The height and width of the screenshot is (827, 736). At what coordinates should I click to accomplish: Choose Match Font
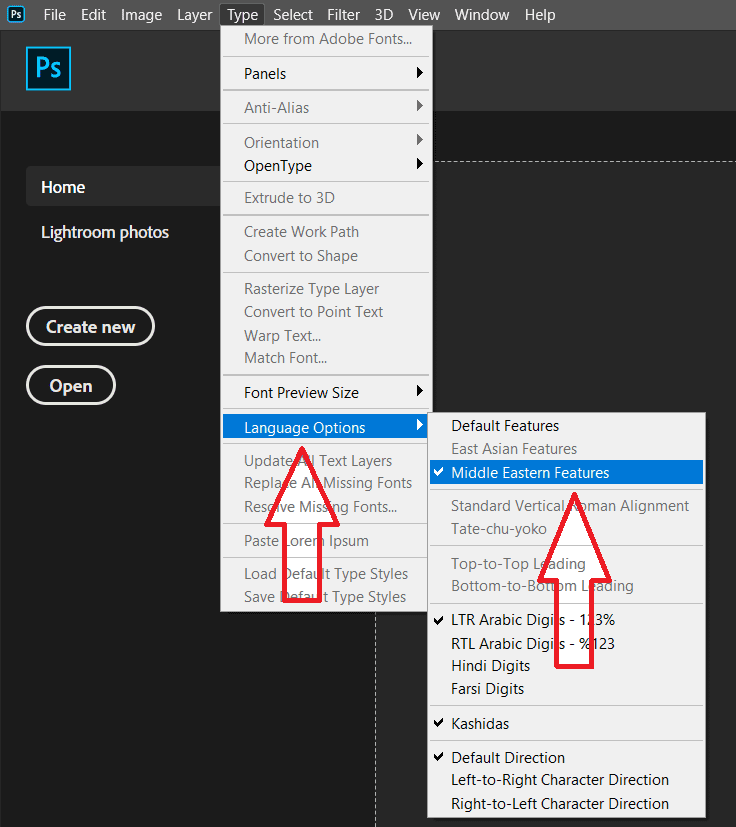[x=326, y=358]
